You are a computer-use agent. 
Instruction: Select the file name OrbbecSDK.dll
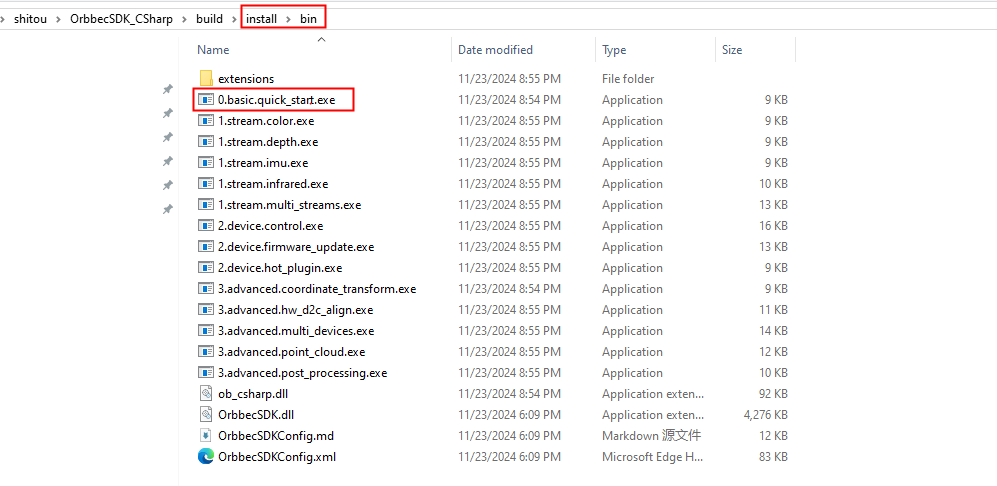pos(256,414)
